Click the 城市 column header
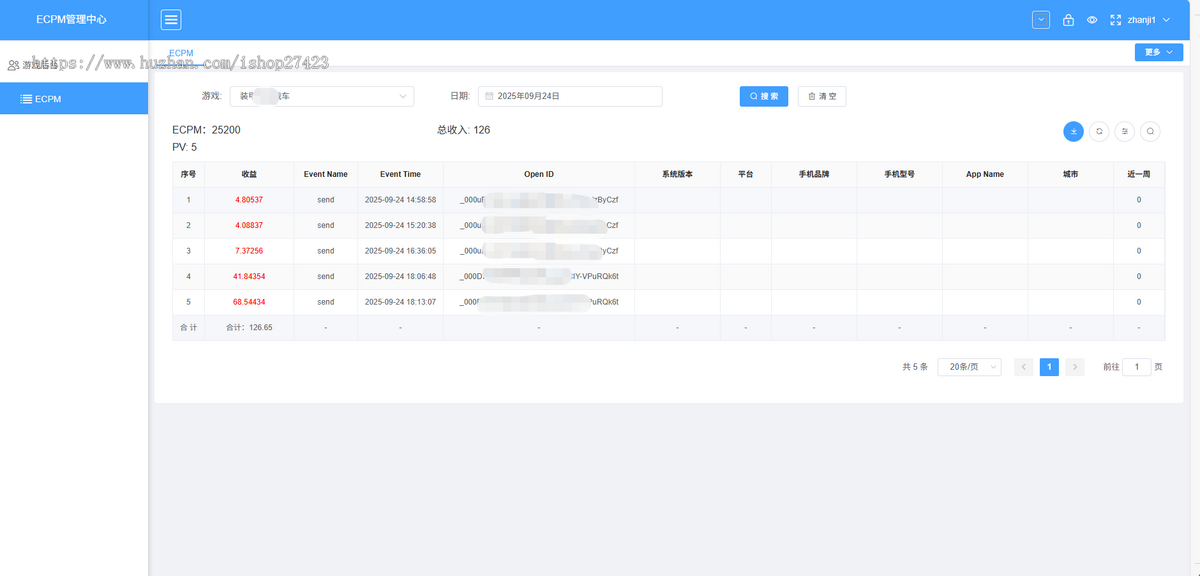 point(1070,174)
